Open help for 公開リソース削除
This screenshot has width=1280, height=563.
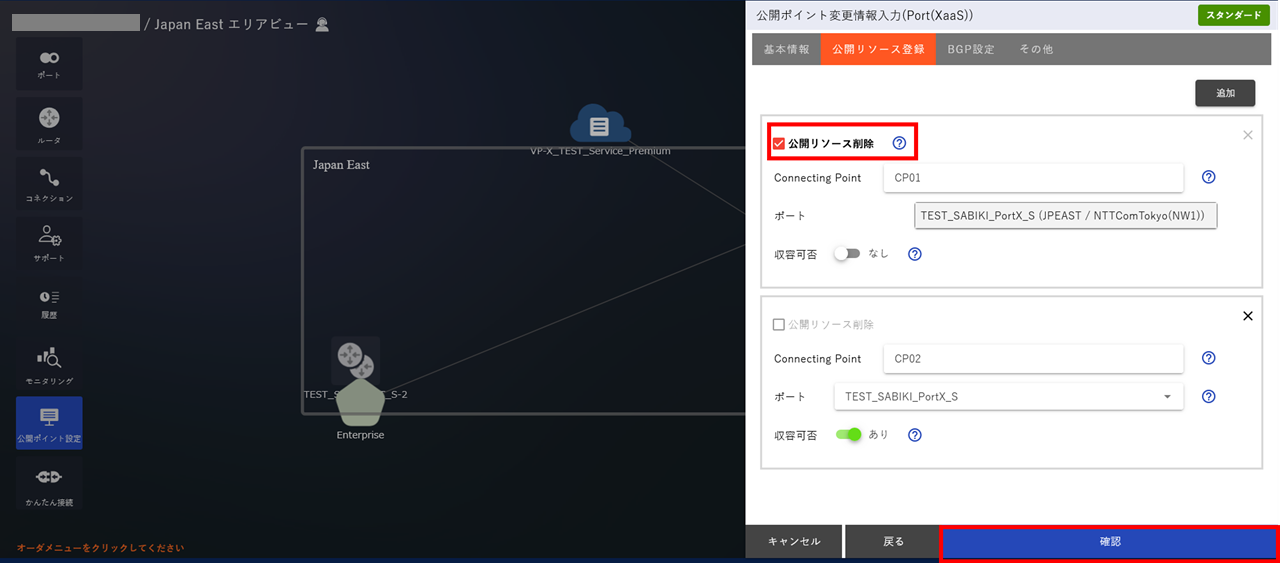click(899, 144)
